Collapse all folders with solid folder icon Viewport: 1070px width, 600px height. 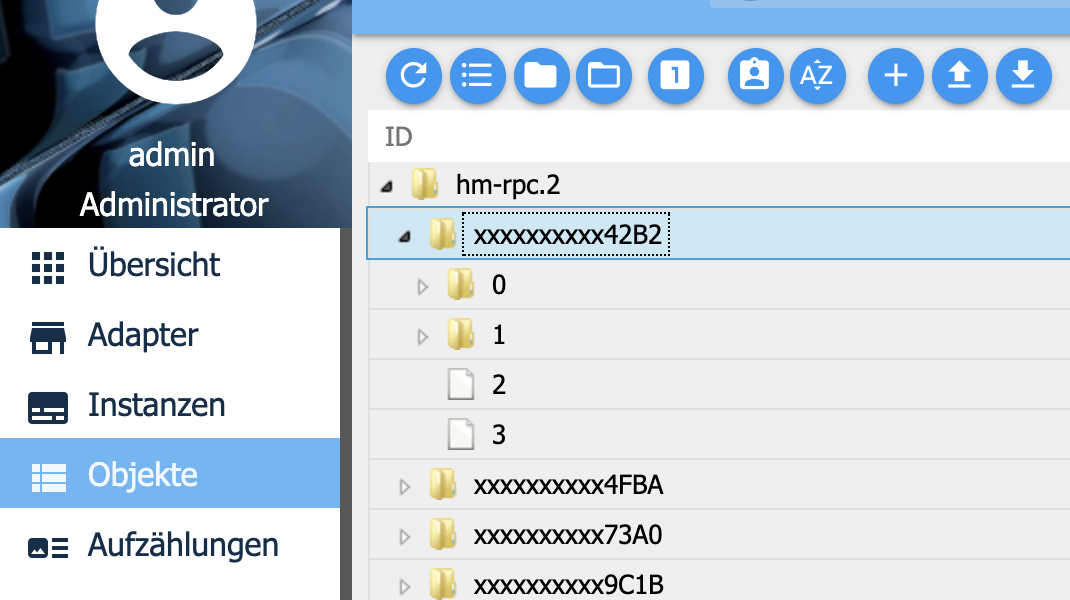tap(541, 75)
